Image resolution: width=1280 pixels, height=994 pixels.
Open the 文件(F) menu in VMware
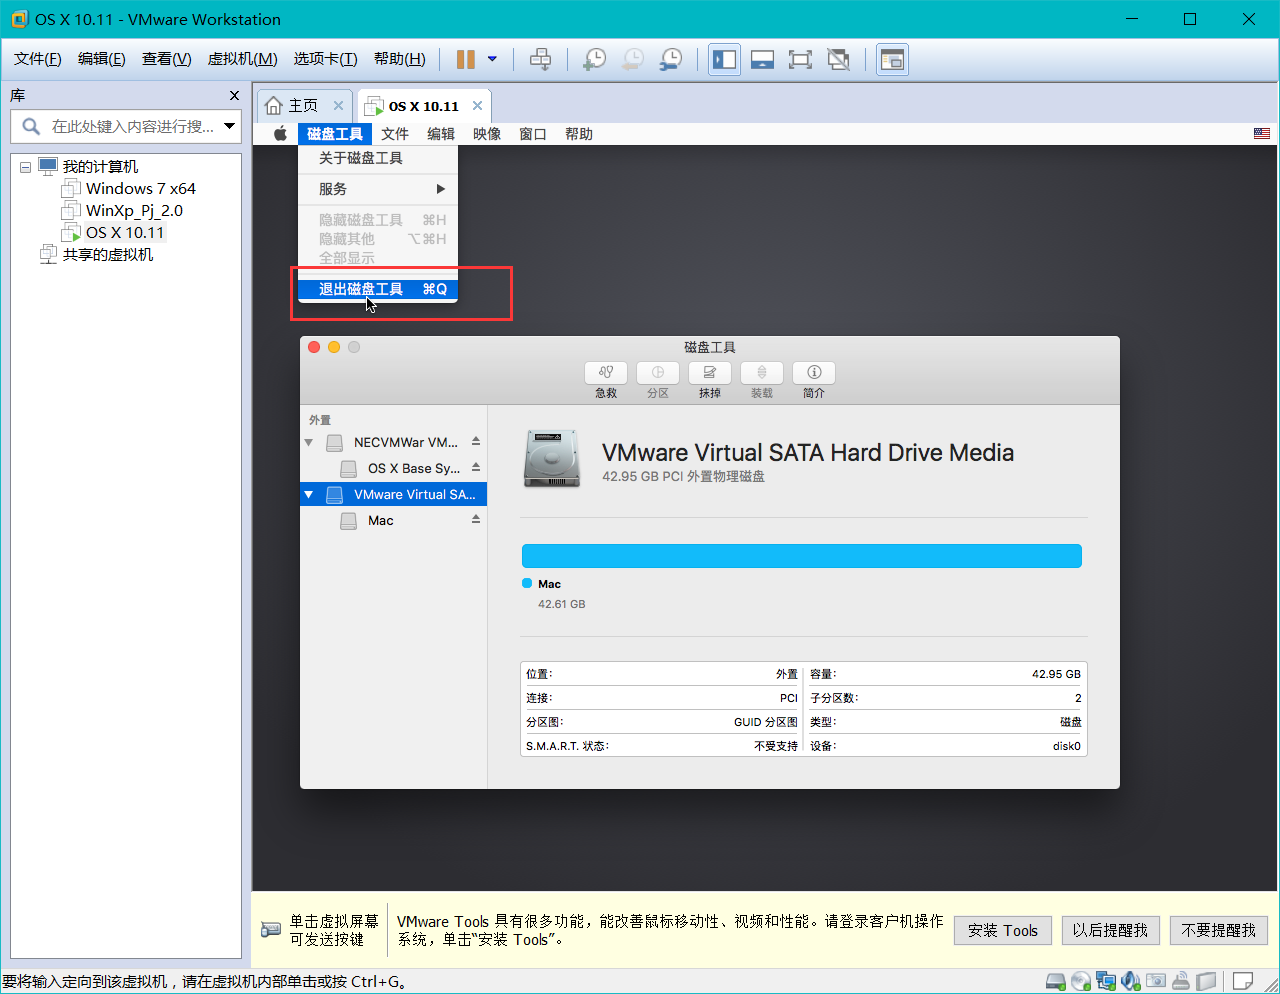coord(38,59)
